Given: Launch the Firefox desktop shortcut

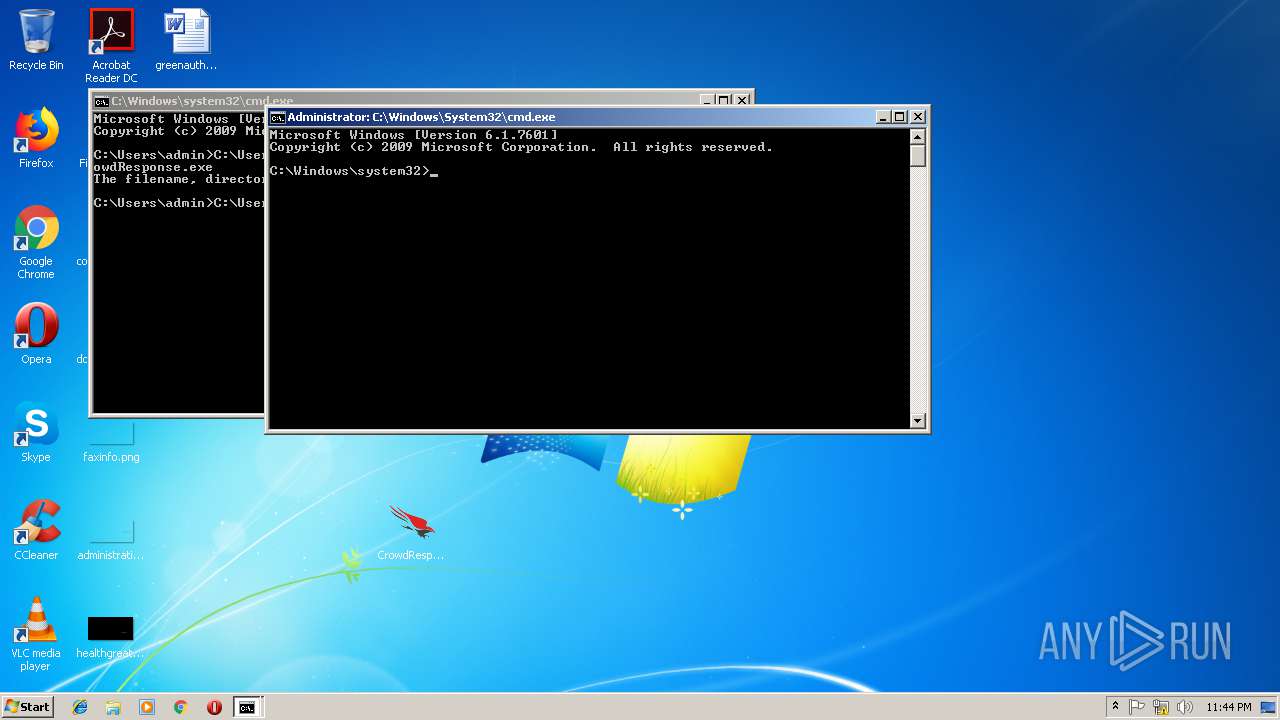Looking at the screenshot, I should click(x=36, y=138).
